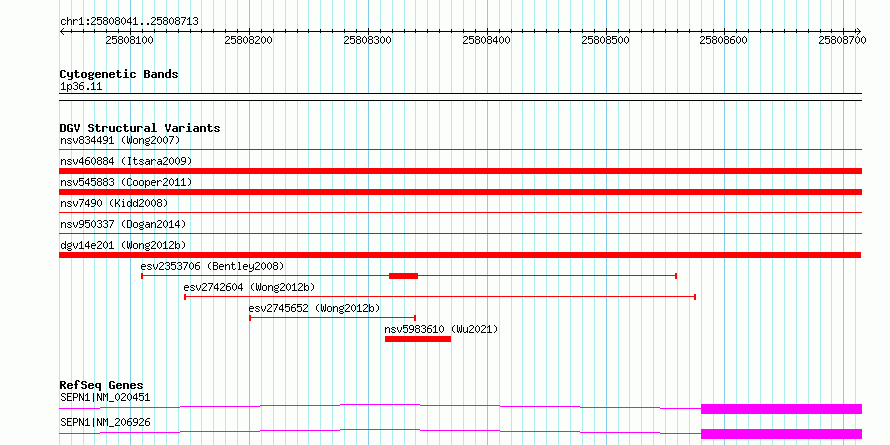The height and width of the screenshot is (445, 890).
Task: Click the intron line of SEPN1|NM_206926
Action: coord(380,430)
